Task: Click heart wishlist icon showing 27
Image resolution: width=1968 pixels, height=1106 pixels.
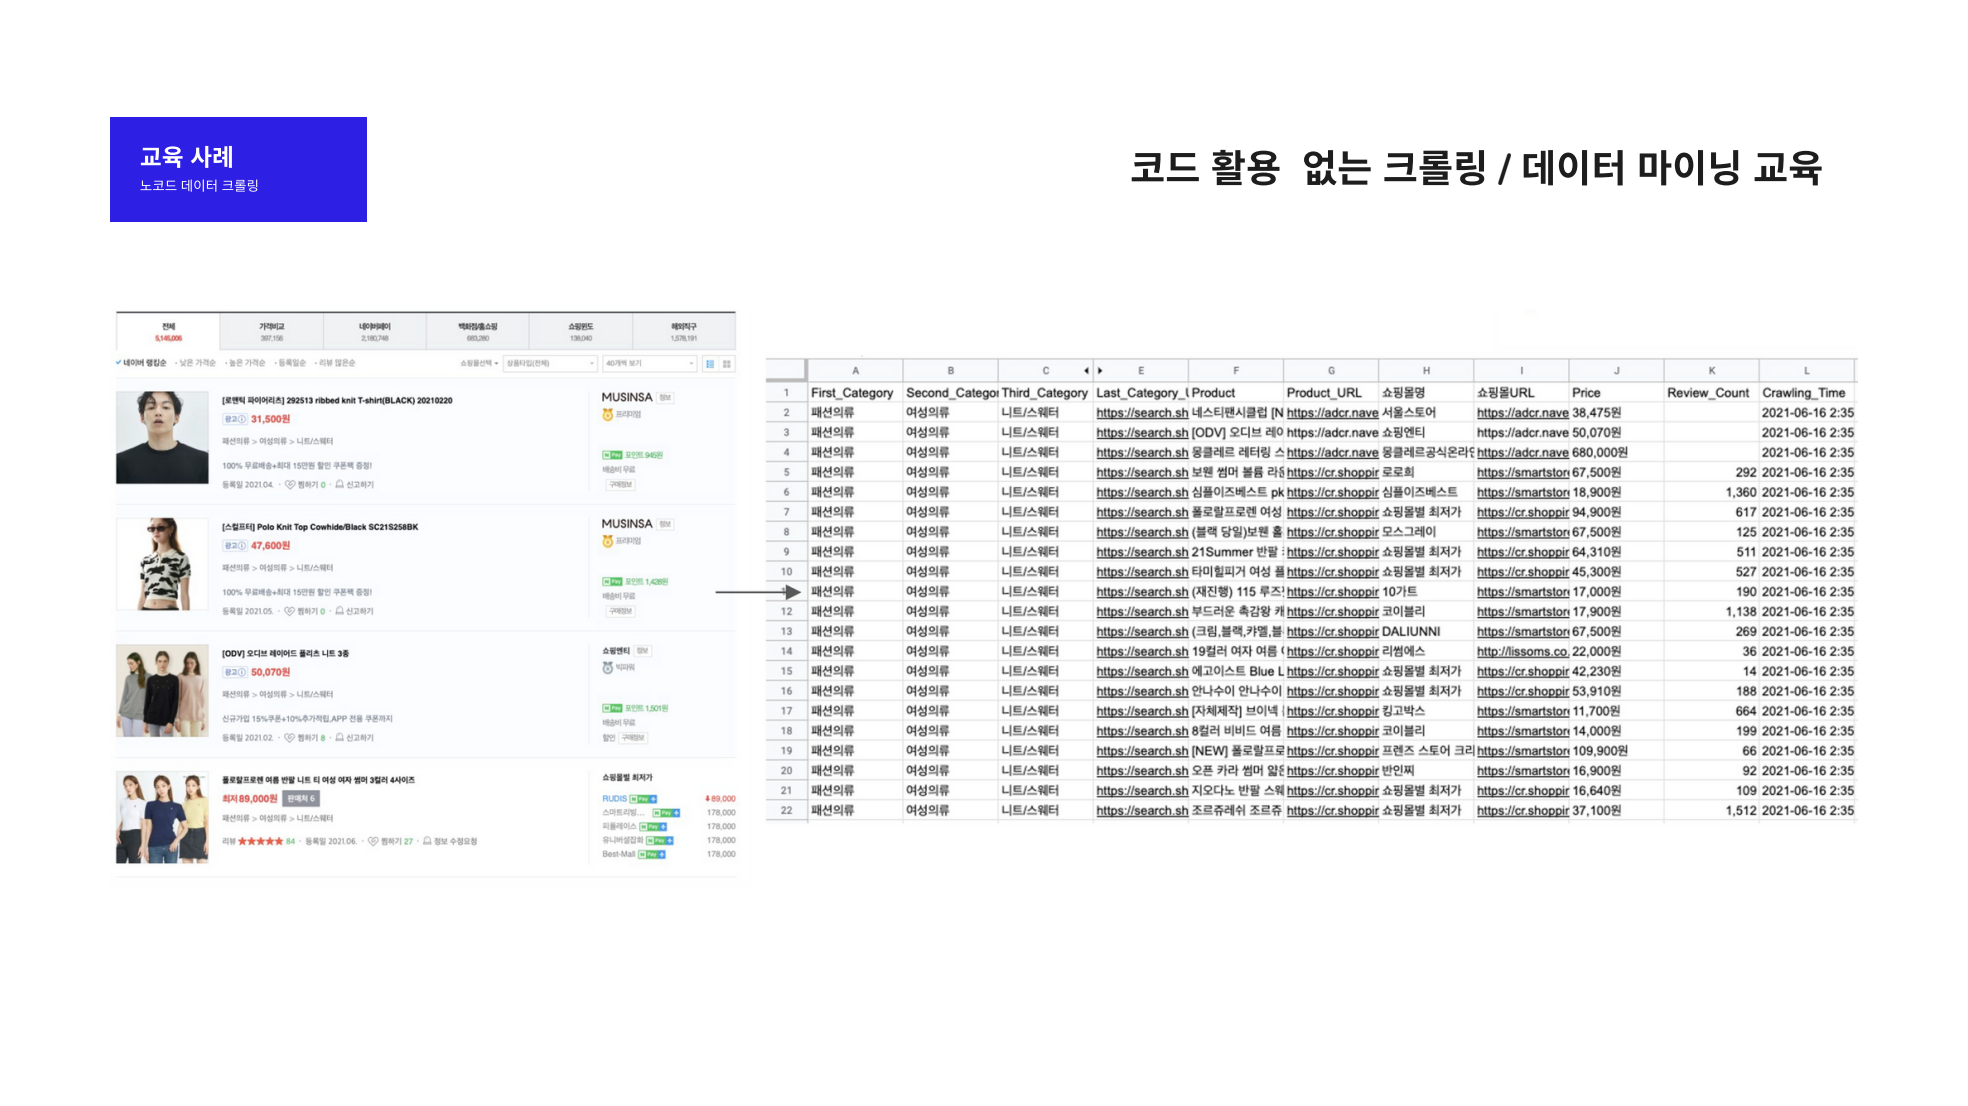Action: click(373, 841)
